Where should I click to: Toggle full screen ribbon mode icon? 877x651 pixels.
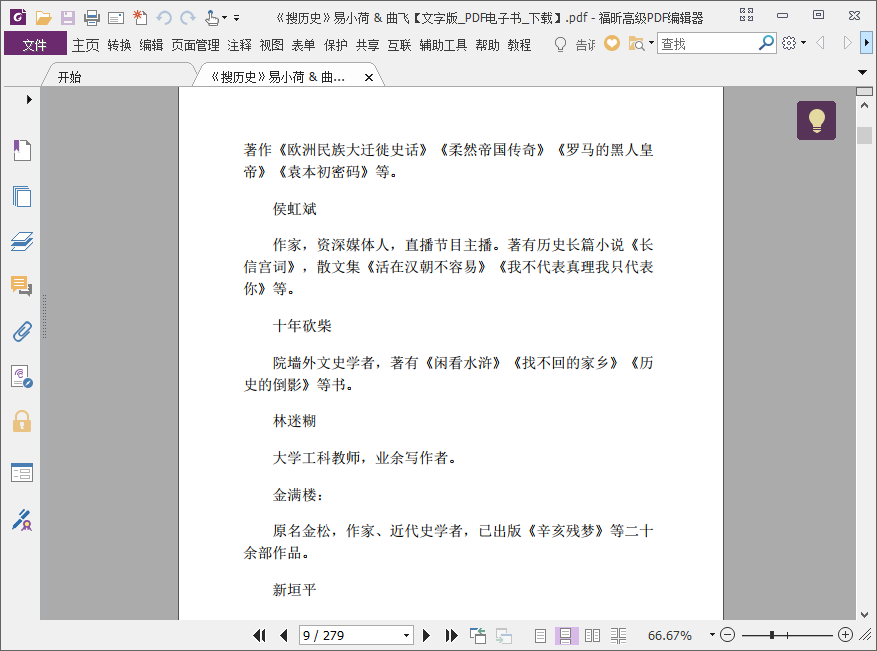pyautogui.click(x=746, y=15)
